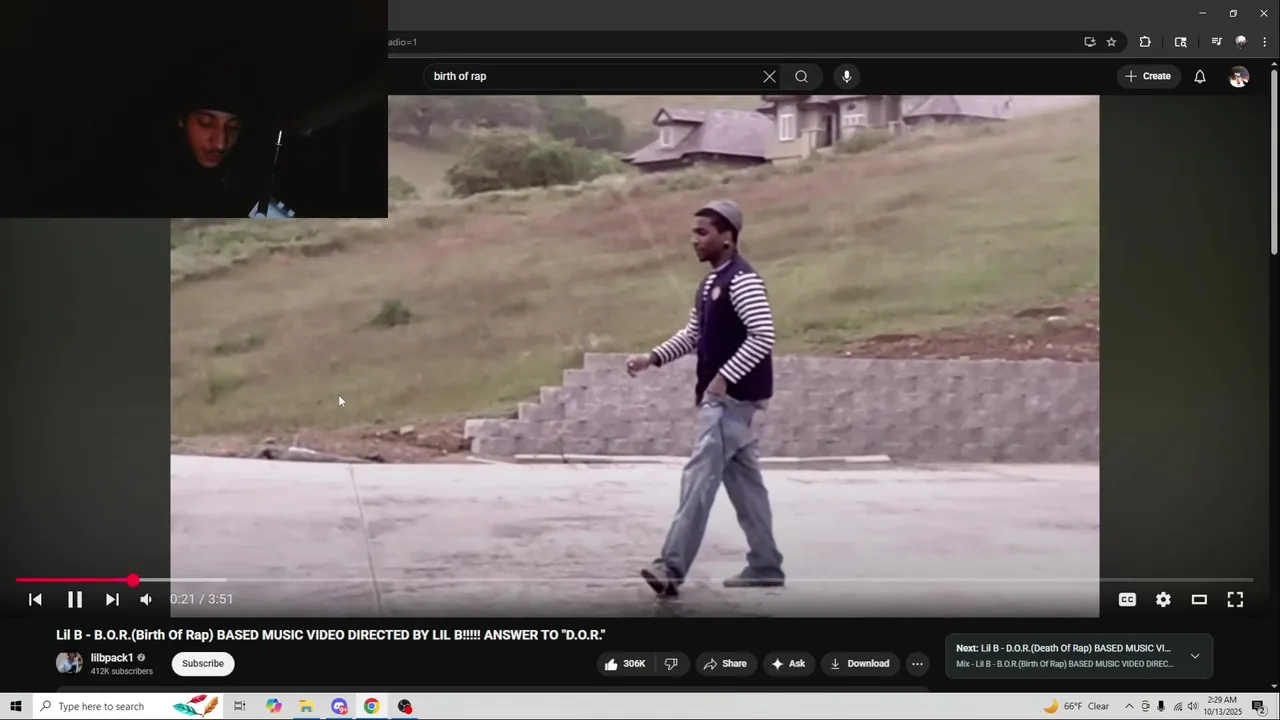1280x720 pixels.
Task: Open the lilbpack1 channel name
Action: point(112,658)
